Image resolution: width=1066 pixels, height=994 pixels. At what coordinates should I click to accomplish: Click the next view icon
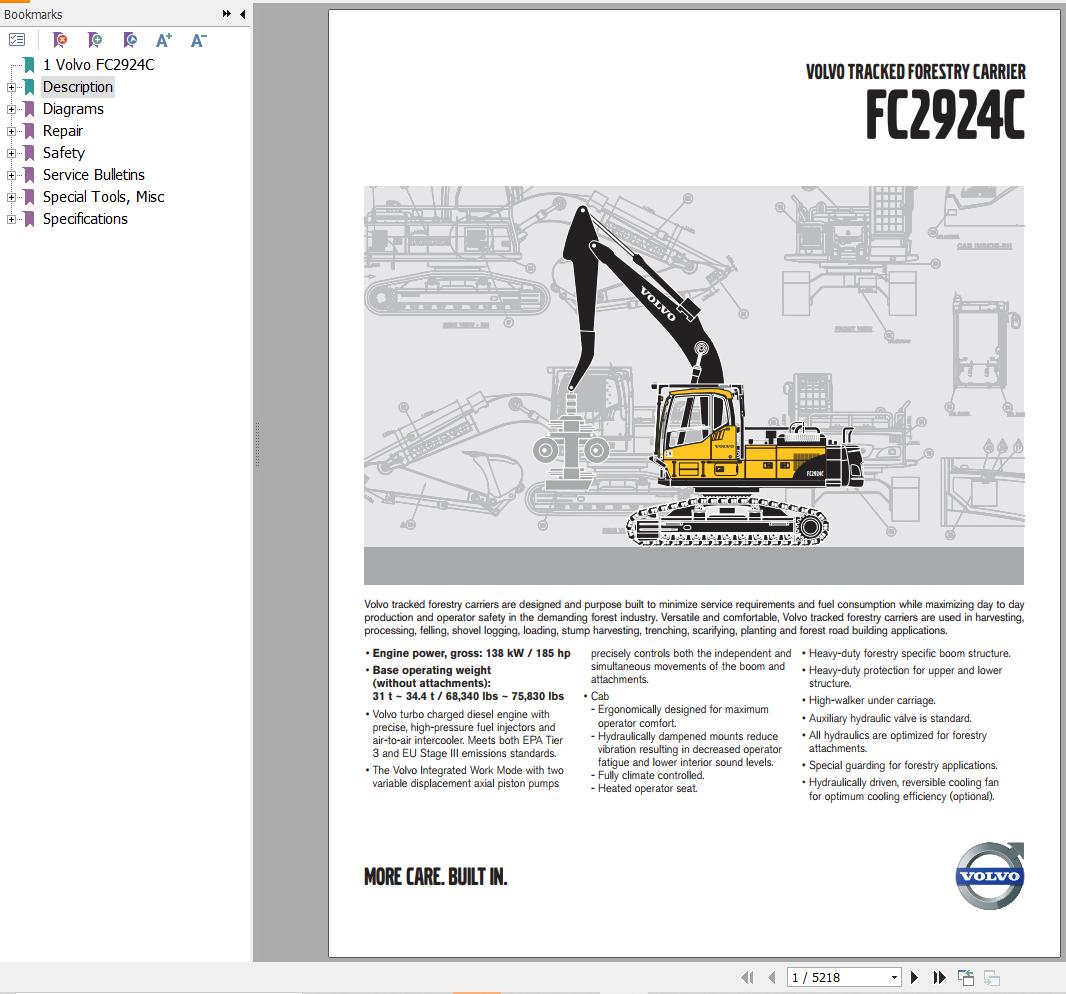click(992, 977)
